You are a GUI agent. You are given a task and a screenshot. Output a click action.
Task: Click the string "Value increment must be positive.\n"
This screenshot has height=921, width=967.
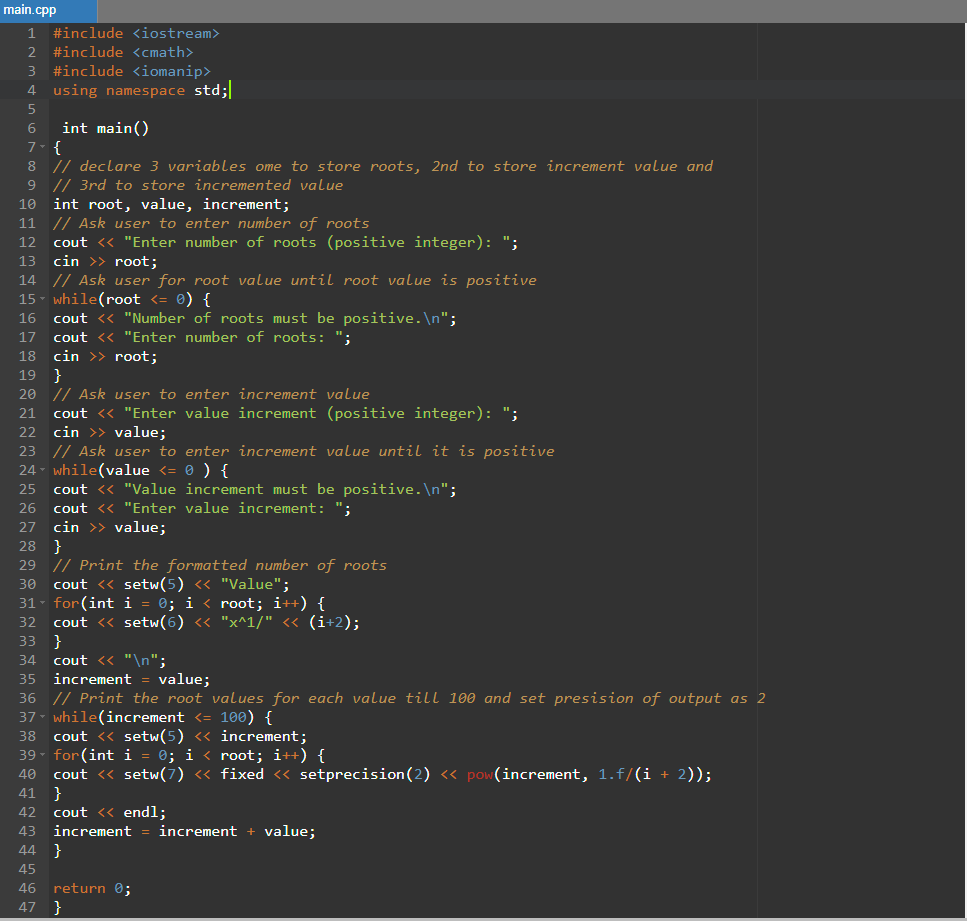286,489
